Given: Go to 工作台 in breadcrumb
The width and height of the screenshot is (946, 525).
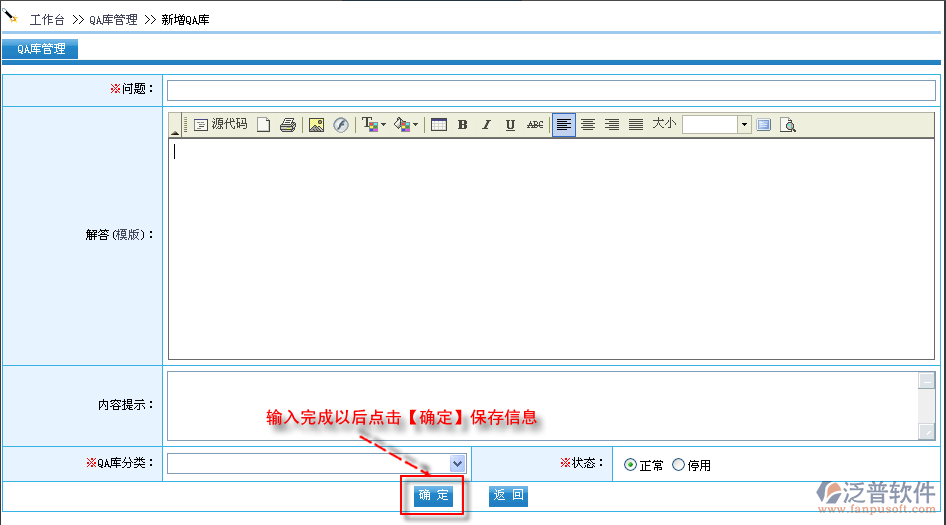Looking at the screenshot, I should click(47, 20).
